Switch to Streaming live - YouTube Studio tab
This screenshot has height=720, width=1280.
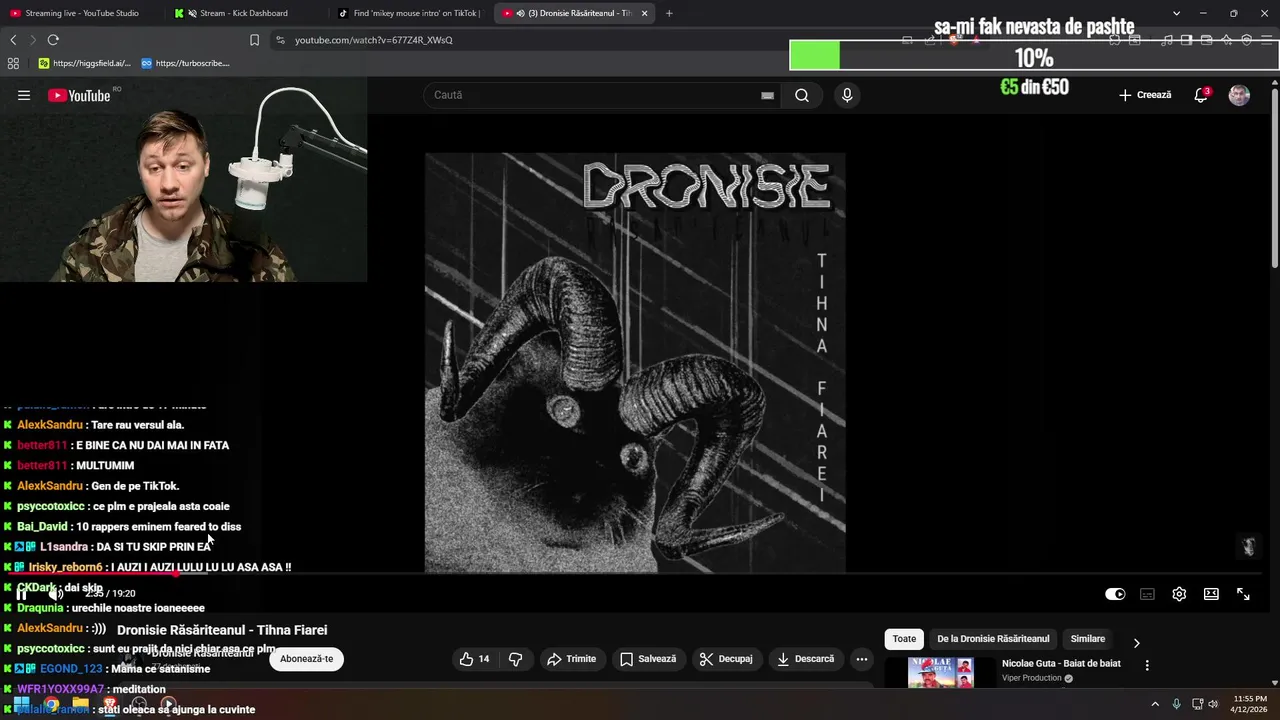(x=82, y=13)
